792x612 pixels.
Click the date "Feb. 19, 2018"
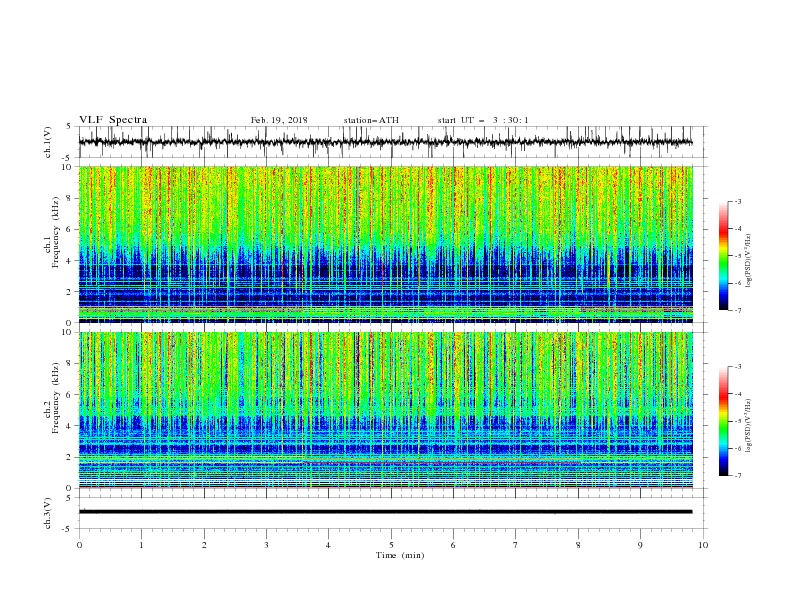(279, 120)
